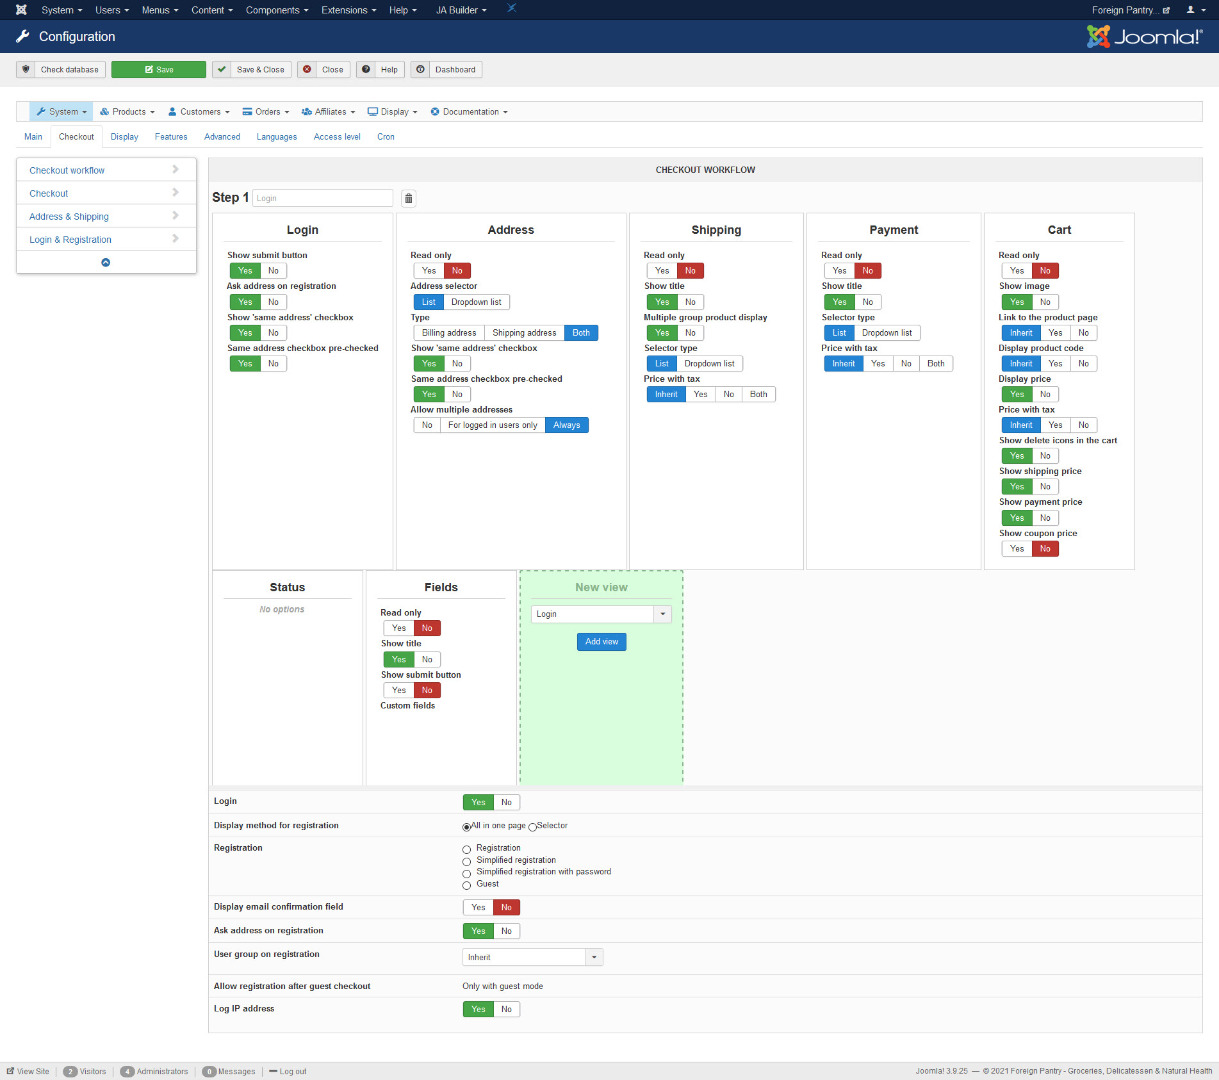
Task: Click Check database button
Action: pyautogui.click(x=61, y=70)
